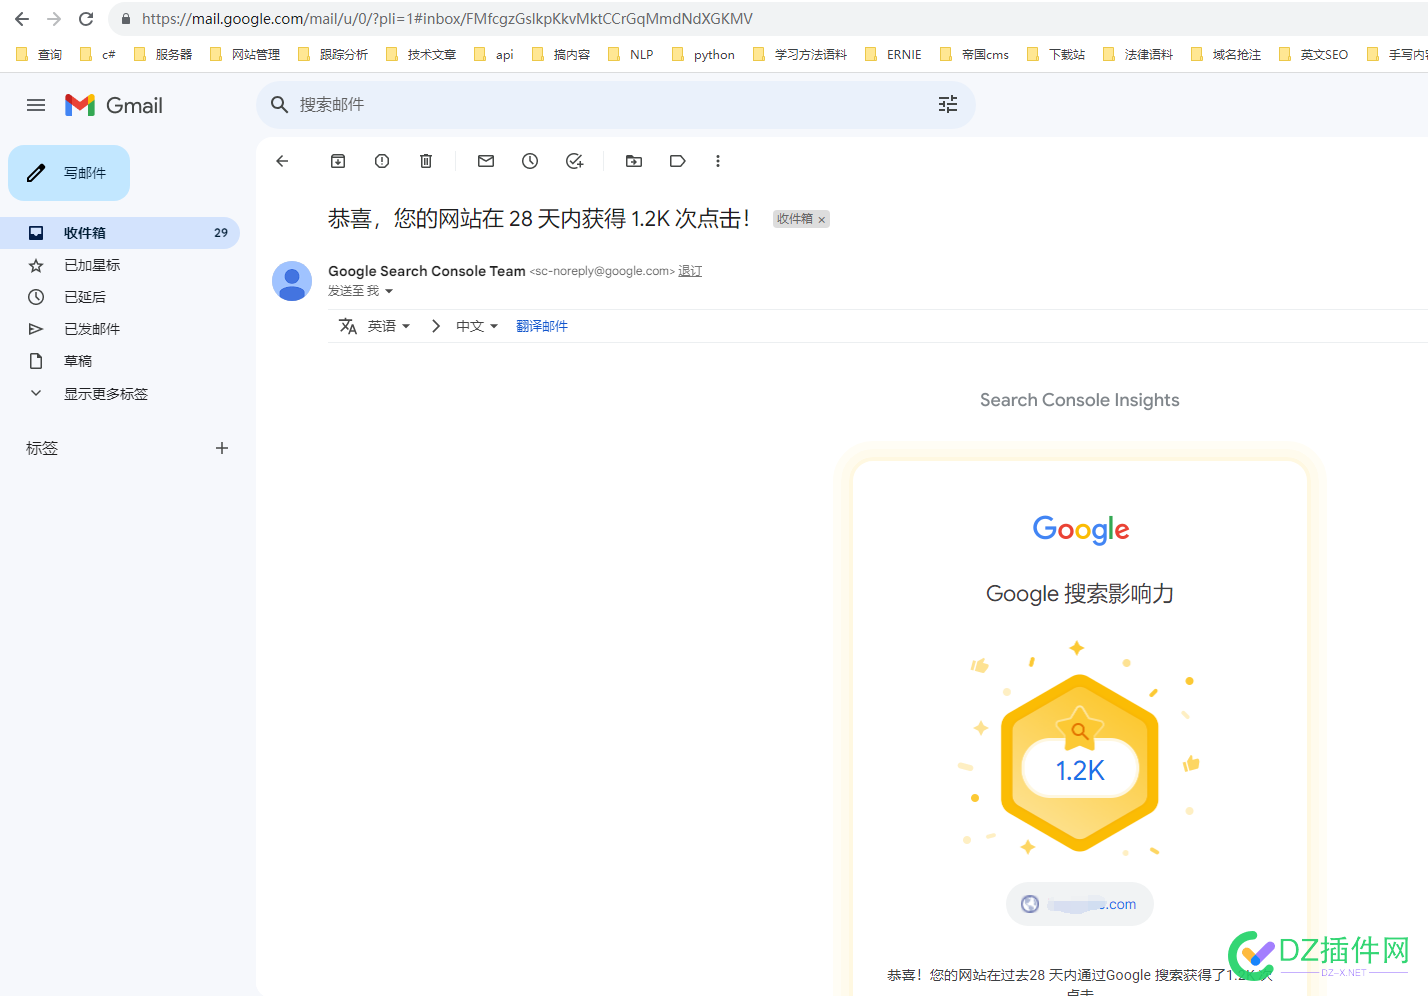Report this email as spam
Viewport: 1428px width, 996px height.
[382, 161]
